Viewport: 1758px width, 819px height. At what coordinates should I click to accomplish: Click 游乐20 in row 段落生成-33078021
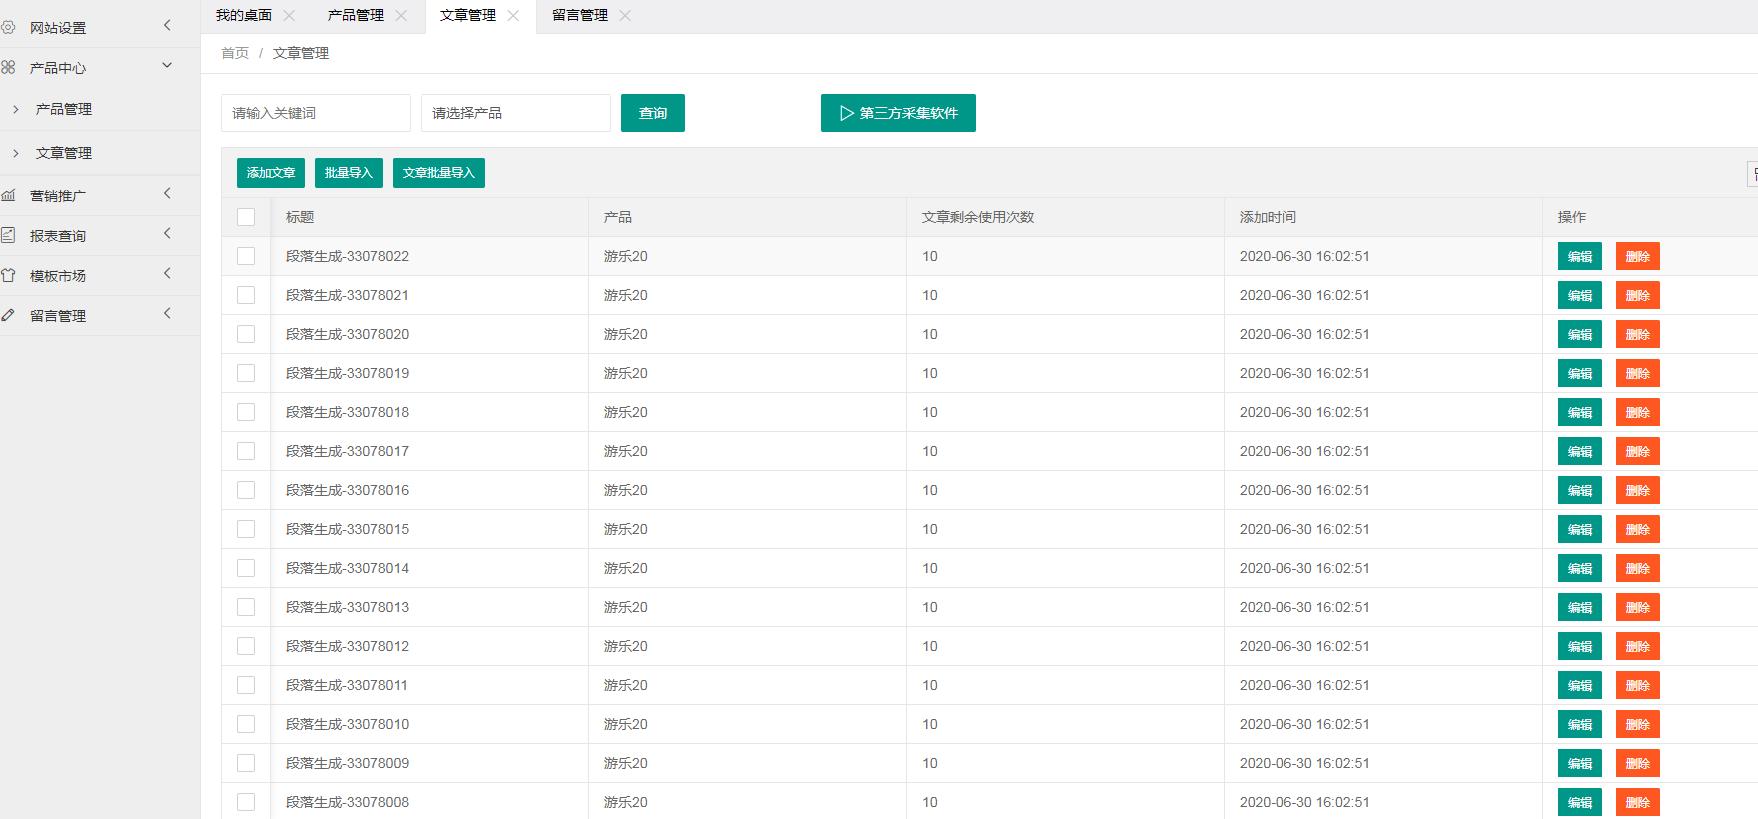click(x=626, y=295)
